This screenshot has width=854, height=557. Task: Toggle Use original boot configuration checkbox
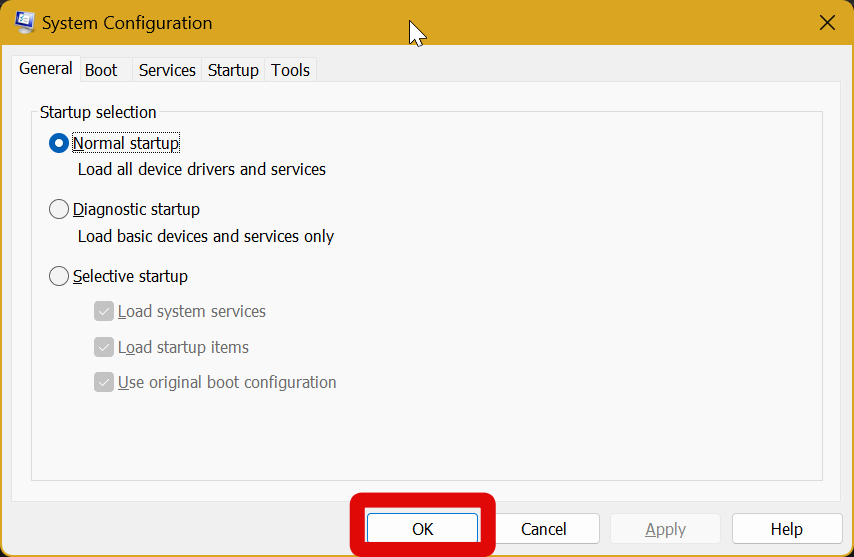pos(104,382)
